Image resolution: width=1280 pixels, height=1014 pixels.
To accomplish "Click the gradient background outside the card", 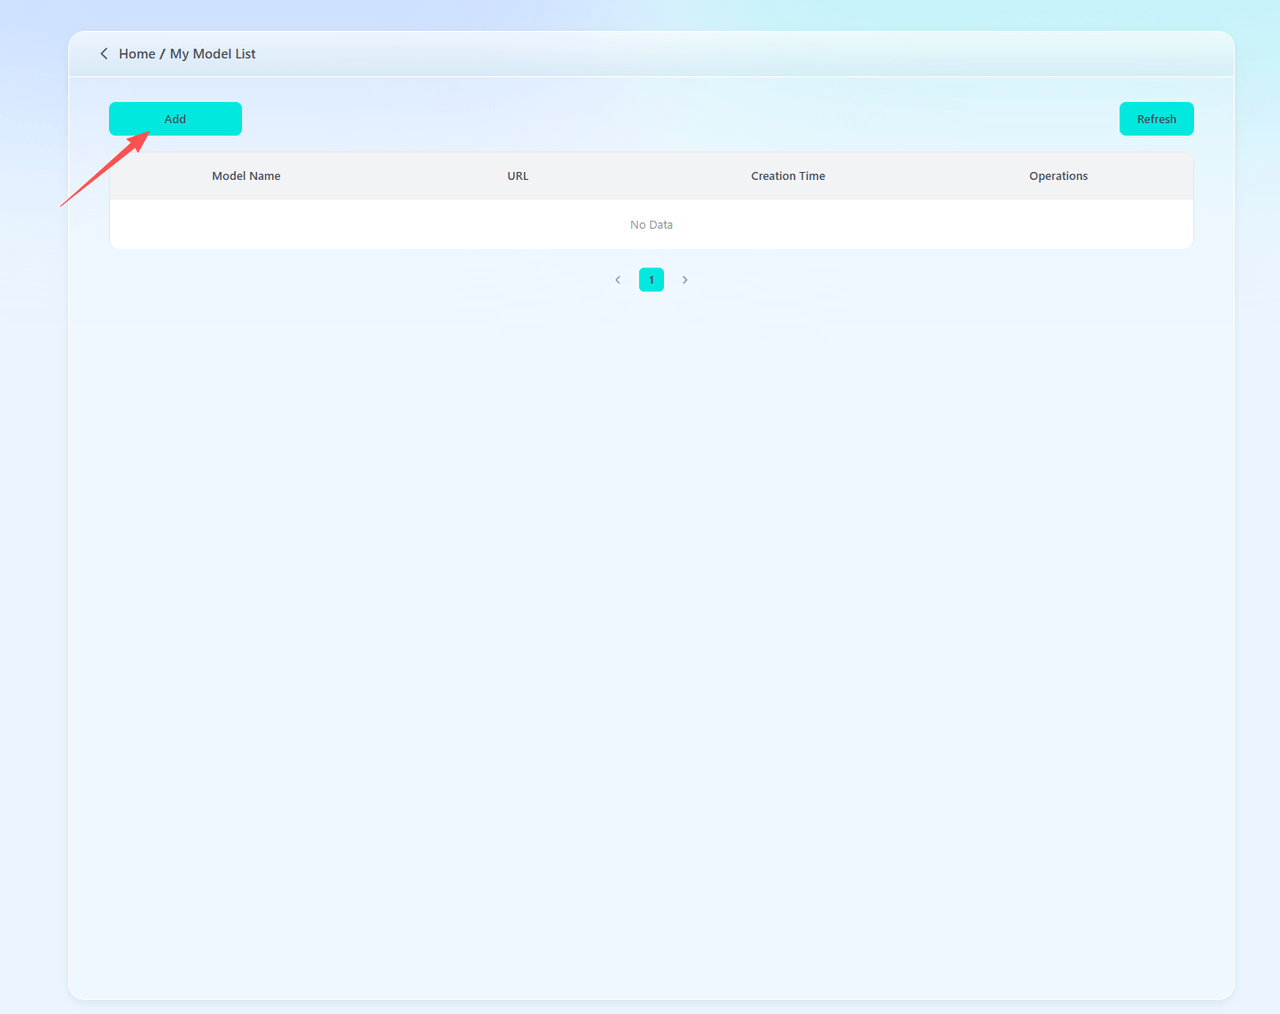I will (32, 500).
